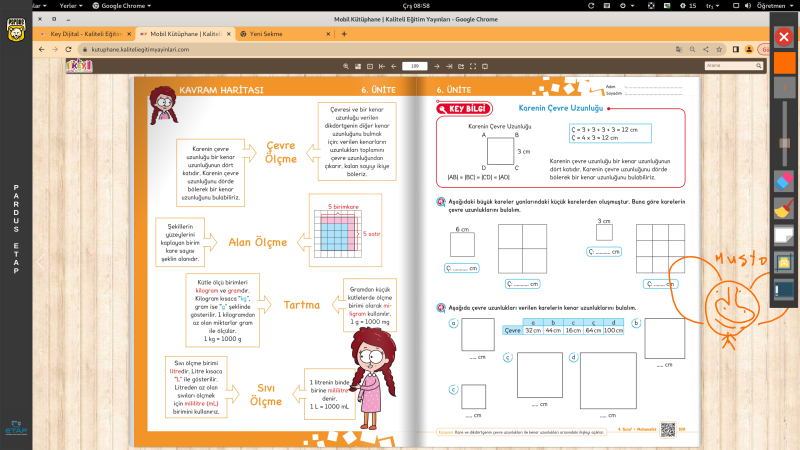This screenshot has height=450, width=800.
Task: Open the Yerler menu in the top panel
Action: pos(71,5)
